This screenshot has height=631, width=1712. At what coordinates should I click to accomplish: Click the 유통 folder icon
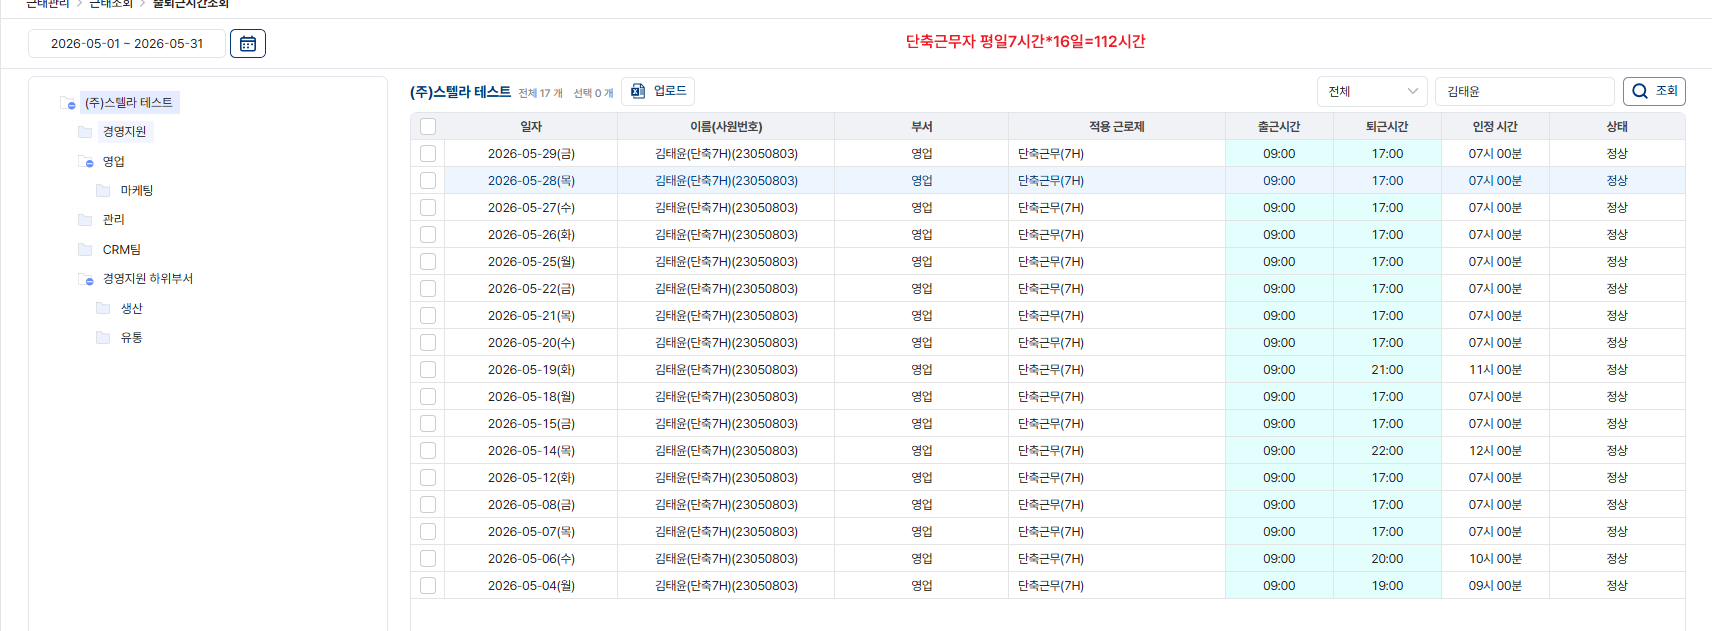point(103,338)
